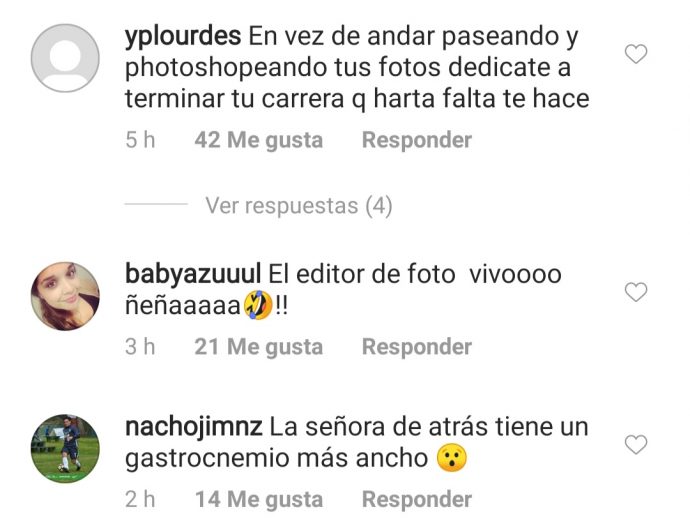Open babyazuuul's profile photo

pyautogui.click(x=65, y=296)
